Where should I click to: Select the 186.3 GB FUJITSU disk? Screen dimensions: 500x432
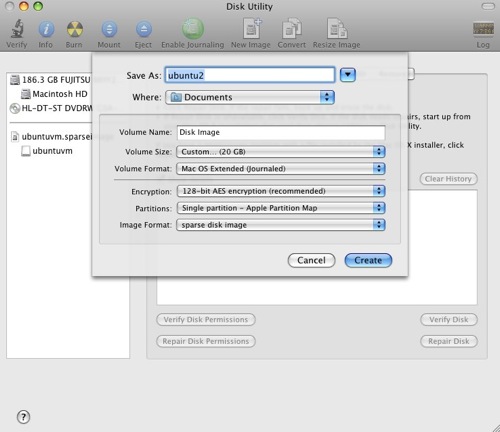coord(50,80)
